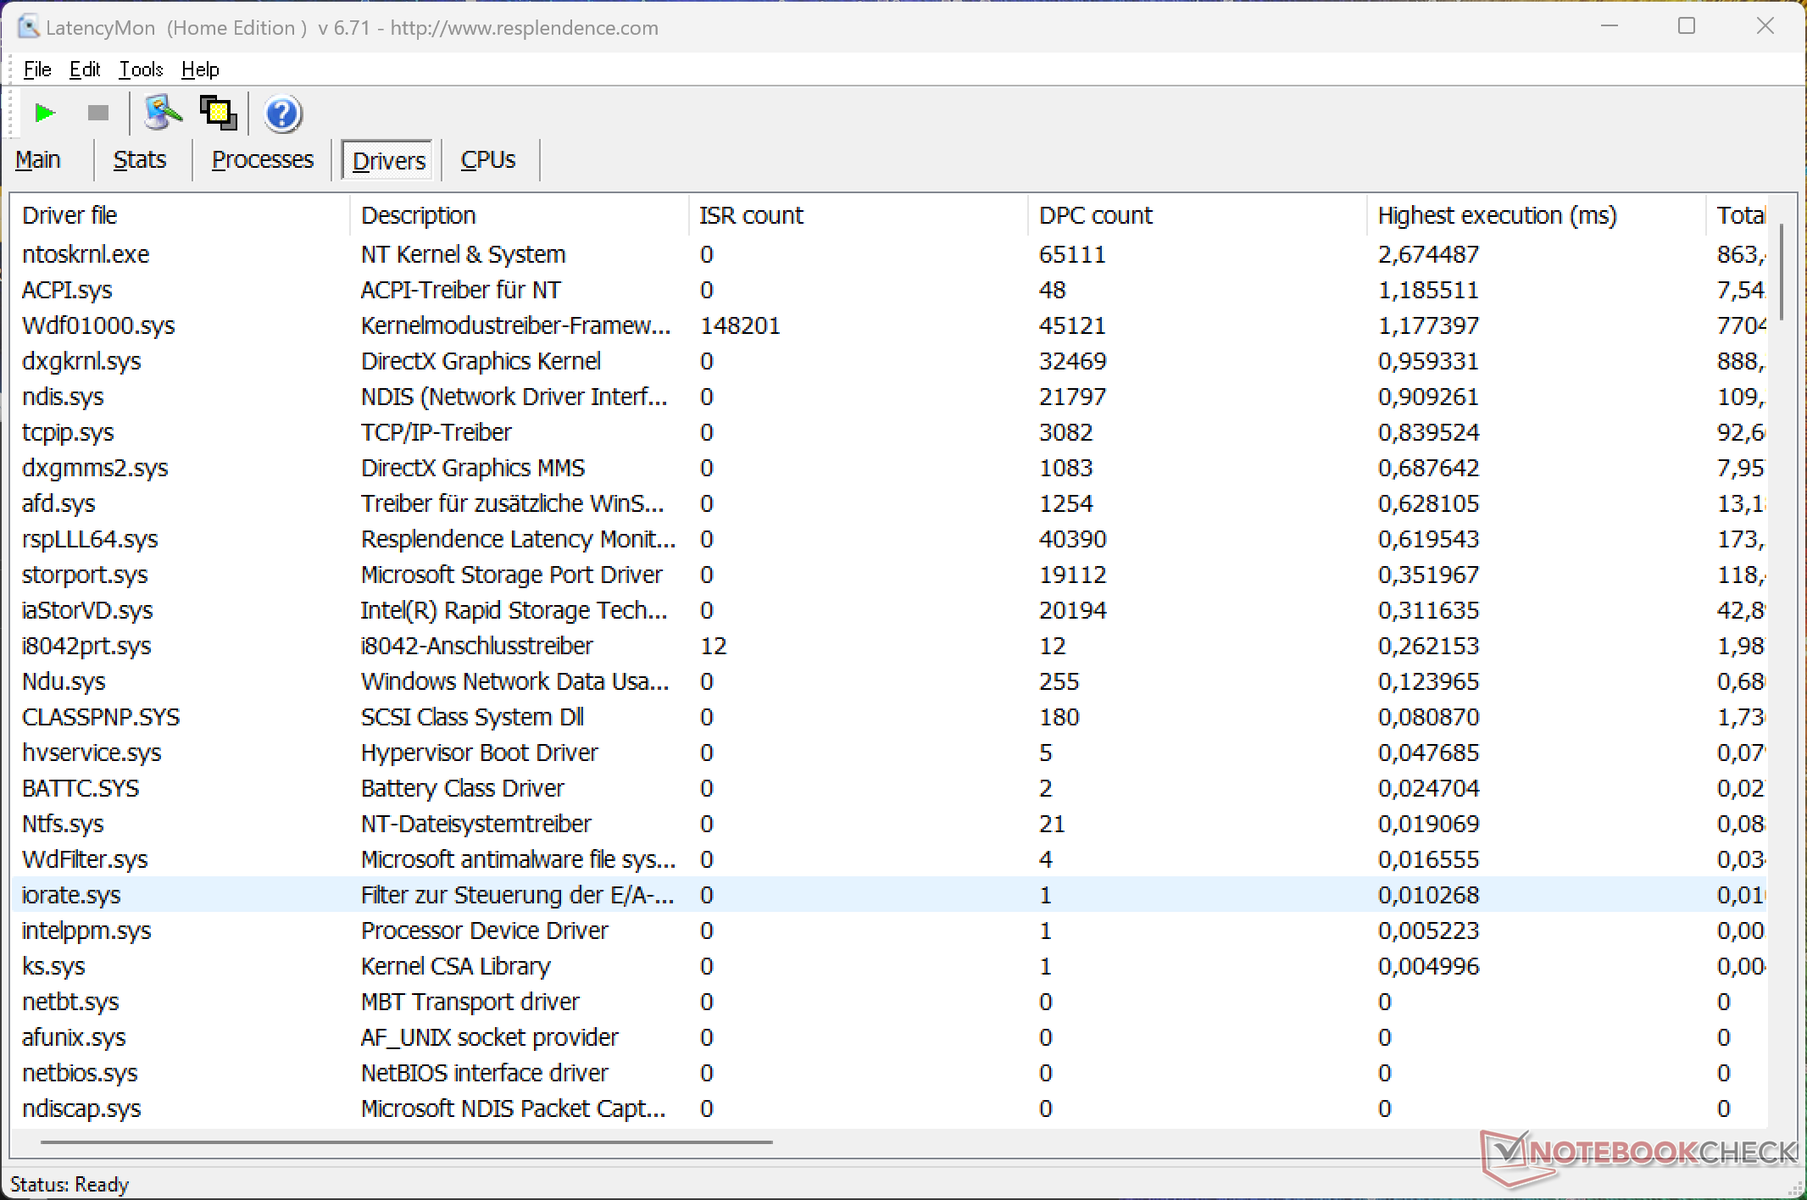The image size is (1807, 1200).
Task: Select the Wdf01000.sys driver row
Action: click(x=889, y=325)
